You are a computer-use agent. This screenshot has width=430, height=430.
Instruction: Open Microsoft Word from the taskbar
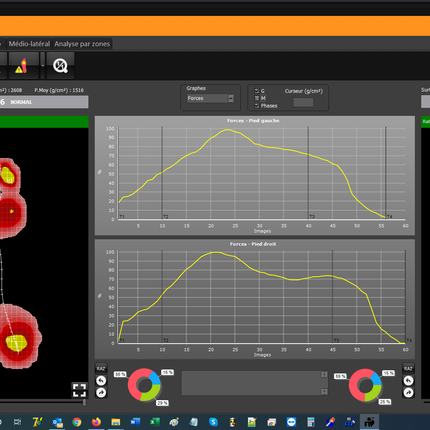pyautogui.click(x=135, y=422)
